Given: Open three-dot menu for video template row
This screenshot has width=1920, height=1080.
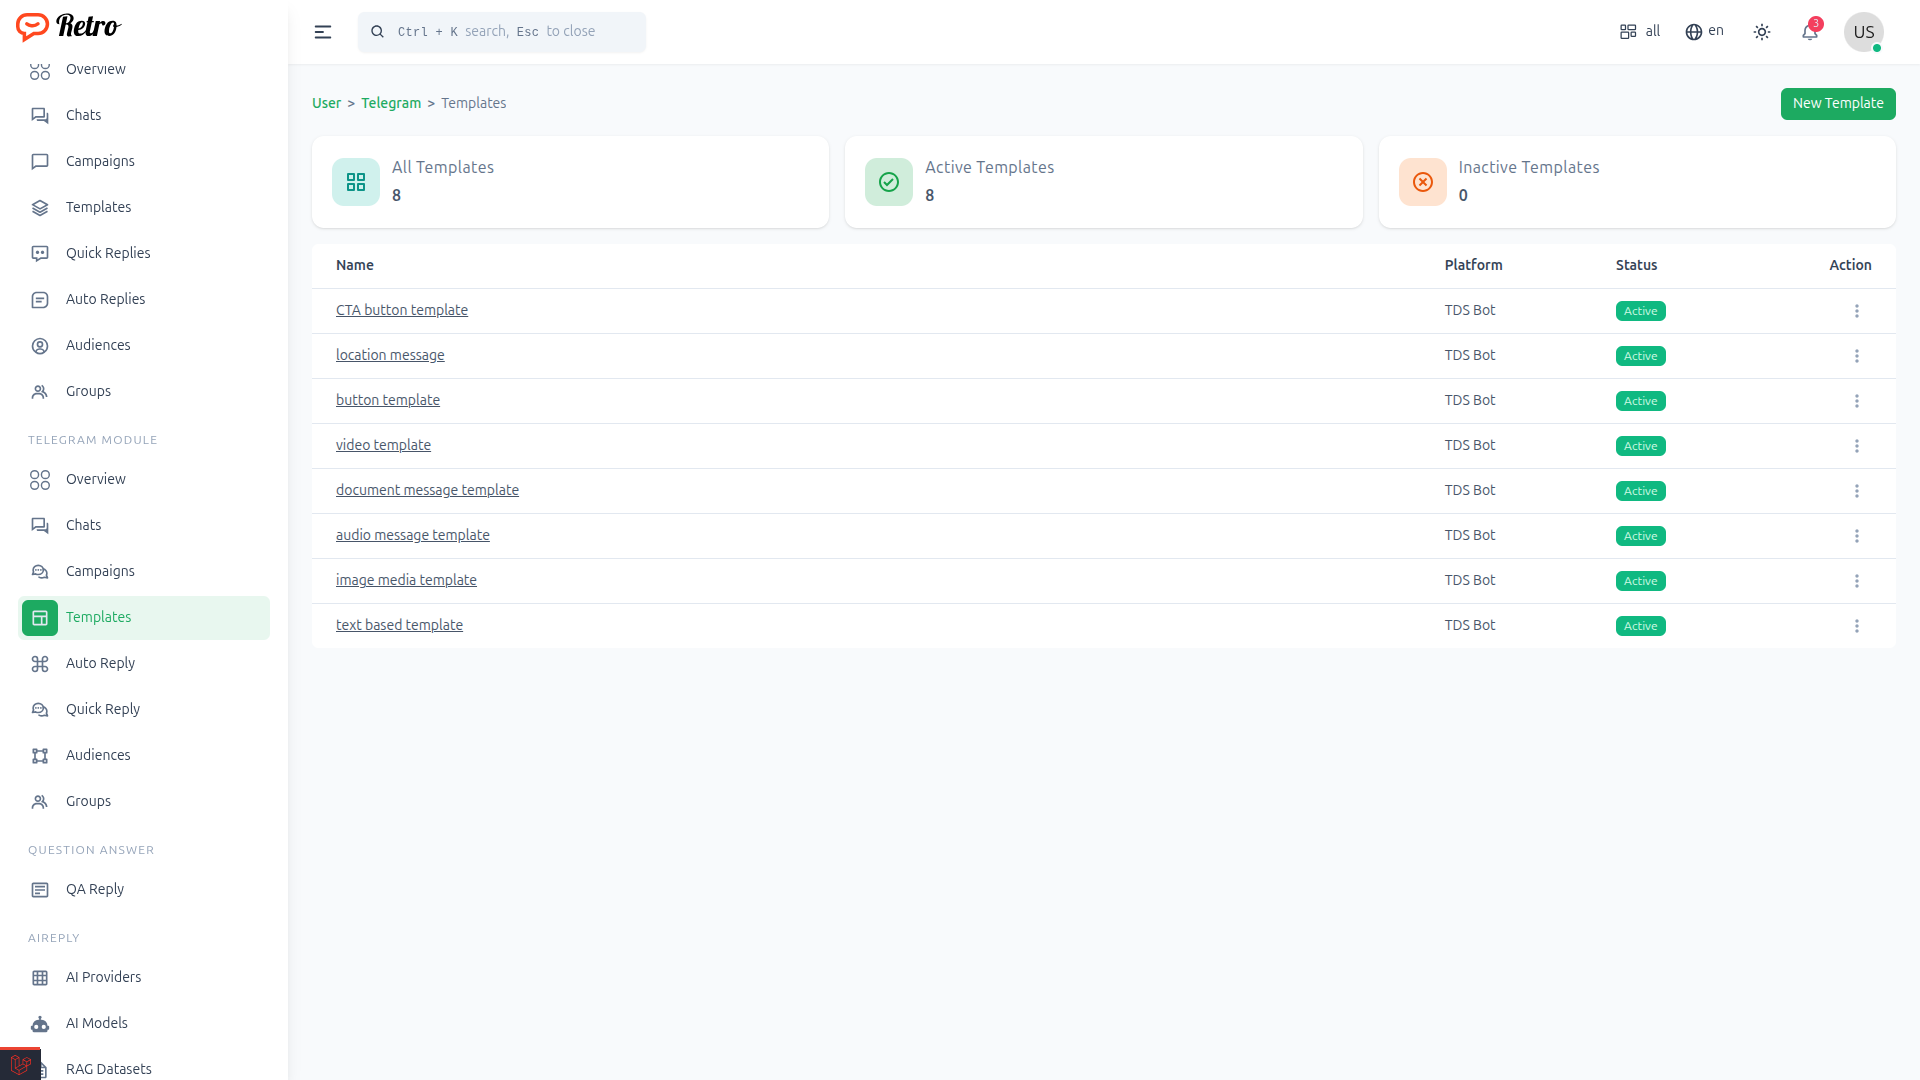Looking at the screenshot, I should pos(1857,446).
